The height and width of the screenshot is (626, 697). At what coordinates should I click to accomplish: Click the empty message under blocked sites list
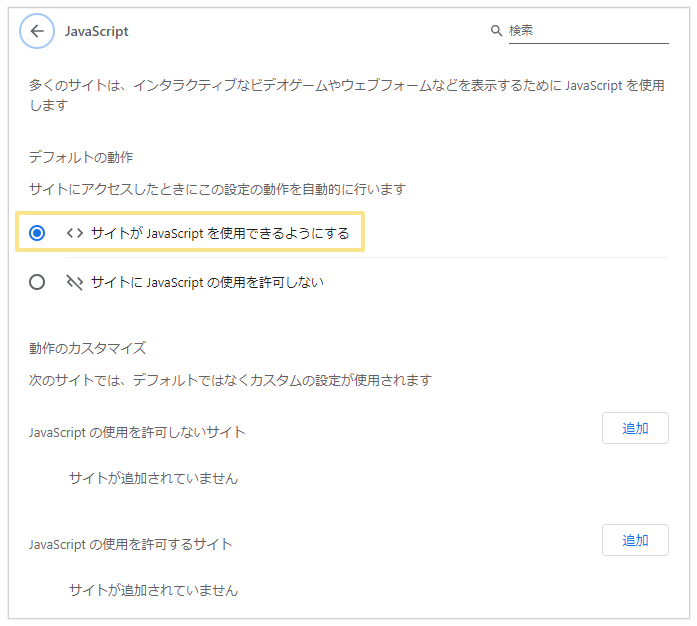point(153,478)
